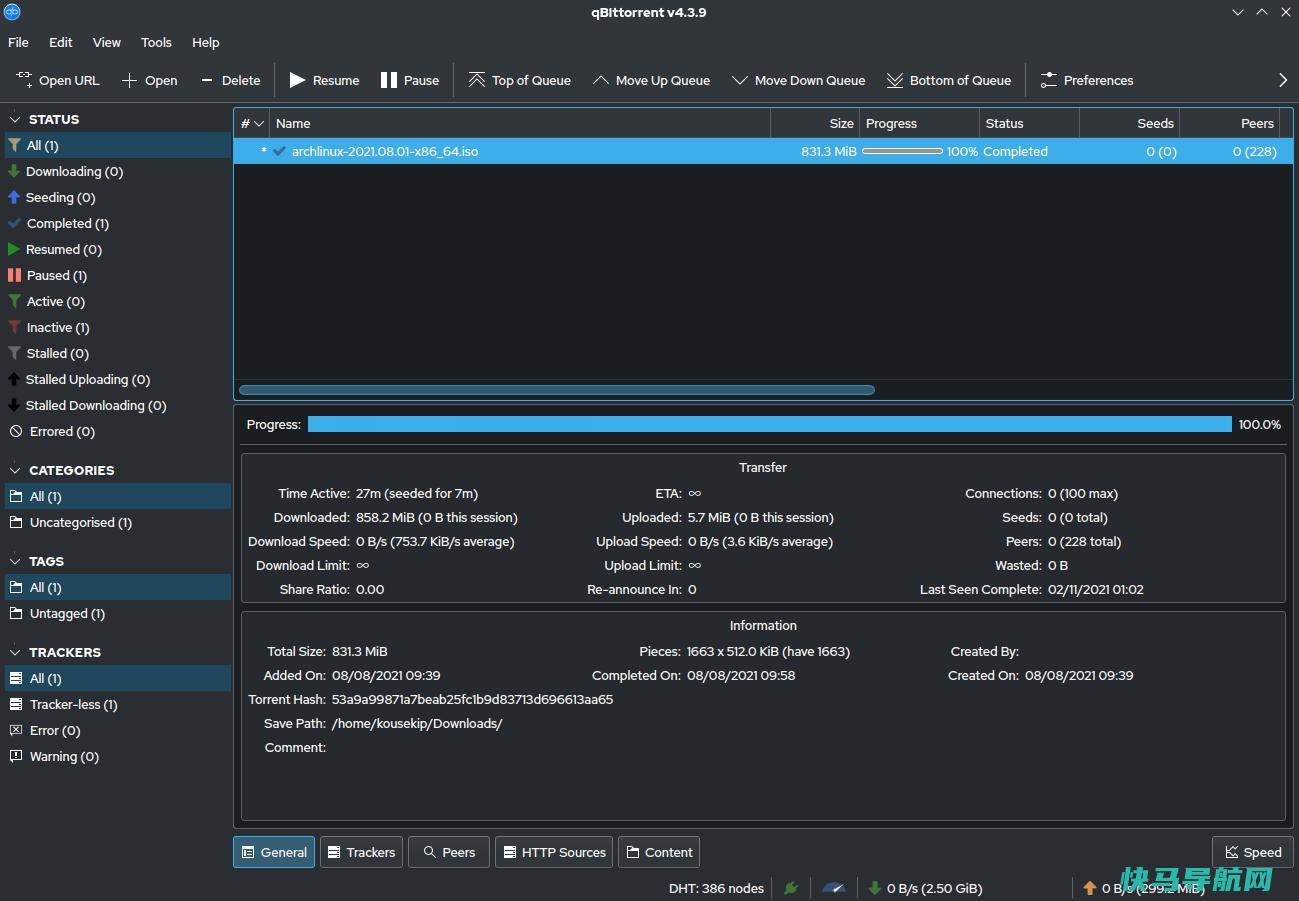Click torrent row progress bar at 100%
1299x901 pixels.
coord(902,151)
